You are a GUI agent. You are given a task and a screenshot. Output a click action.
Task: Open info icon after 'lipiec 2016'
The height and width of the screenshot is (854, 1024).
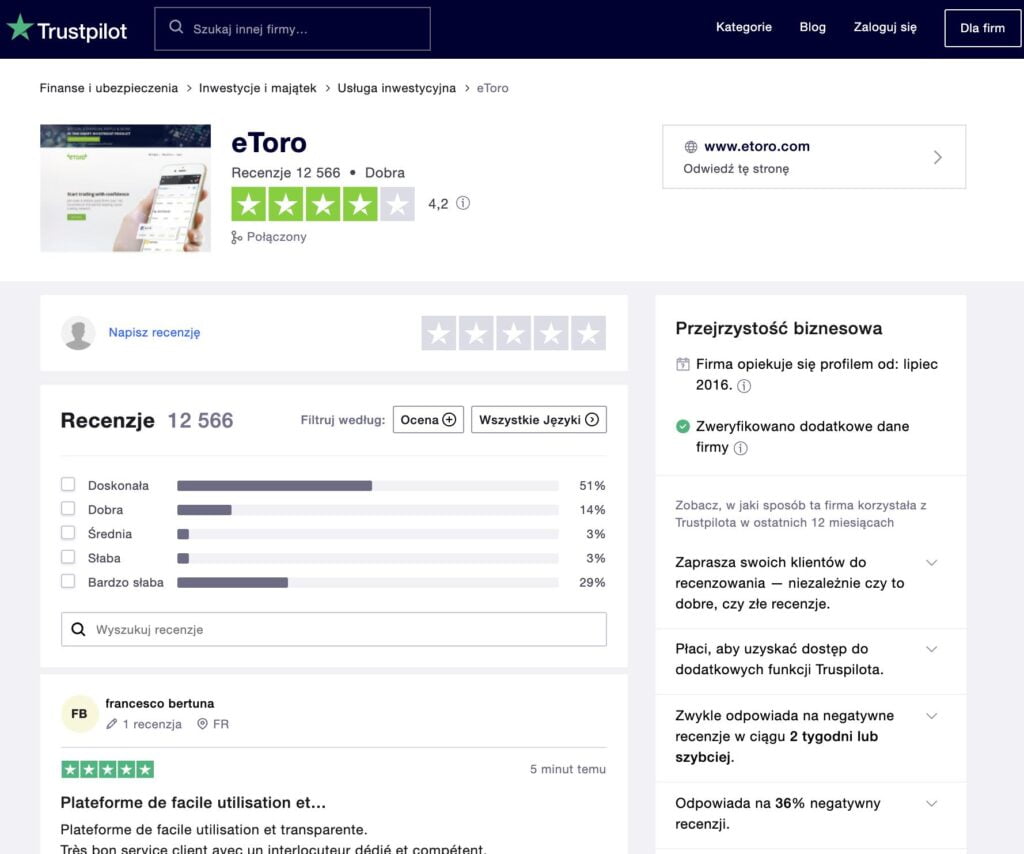[x=744, y=386]
